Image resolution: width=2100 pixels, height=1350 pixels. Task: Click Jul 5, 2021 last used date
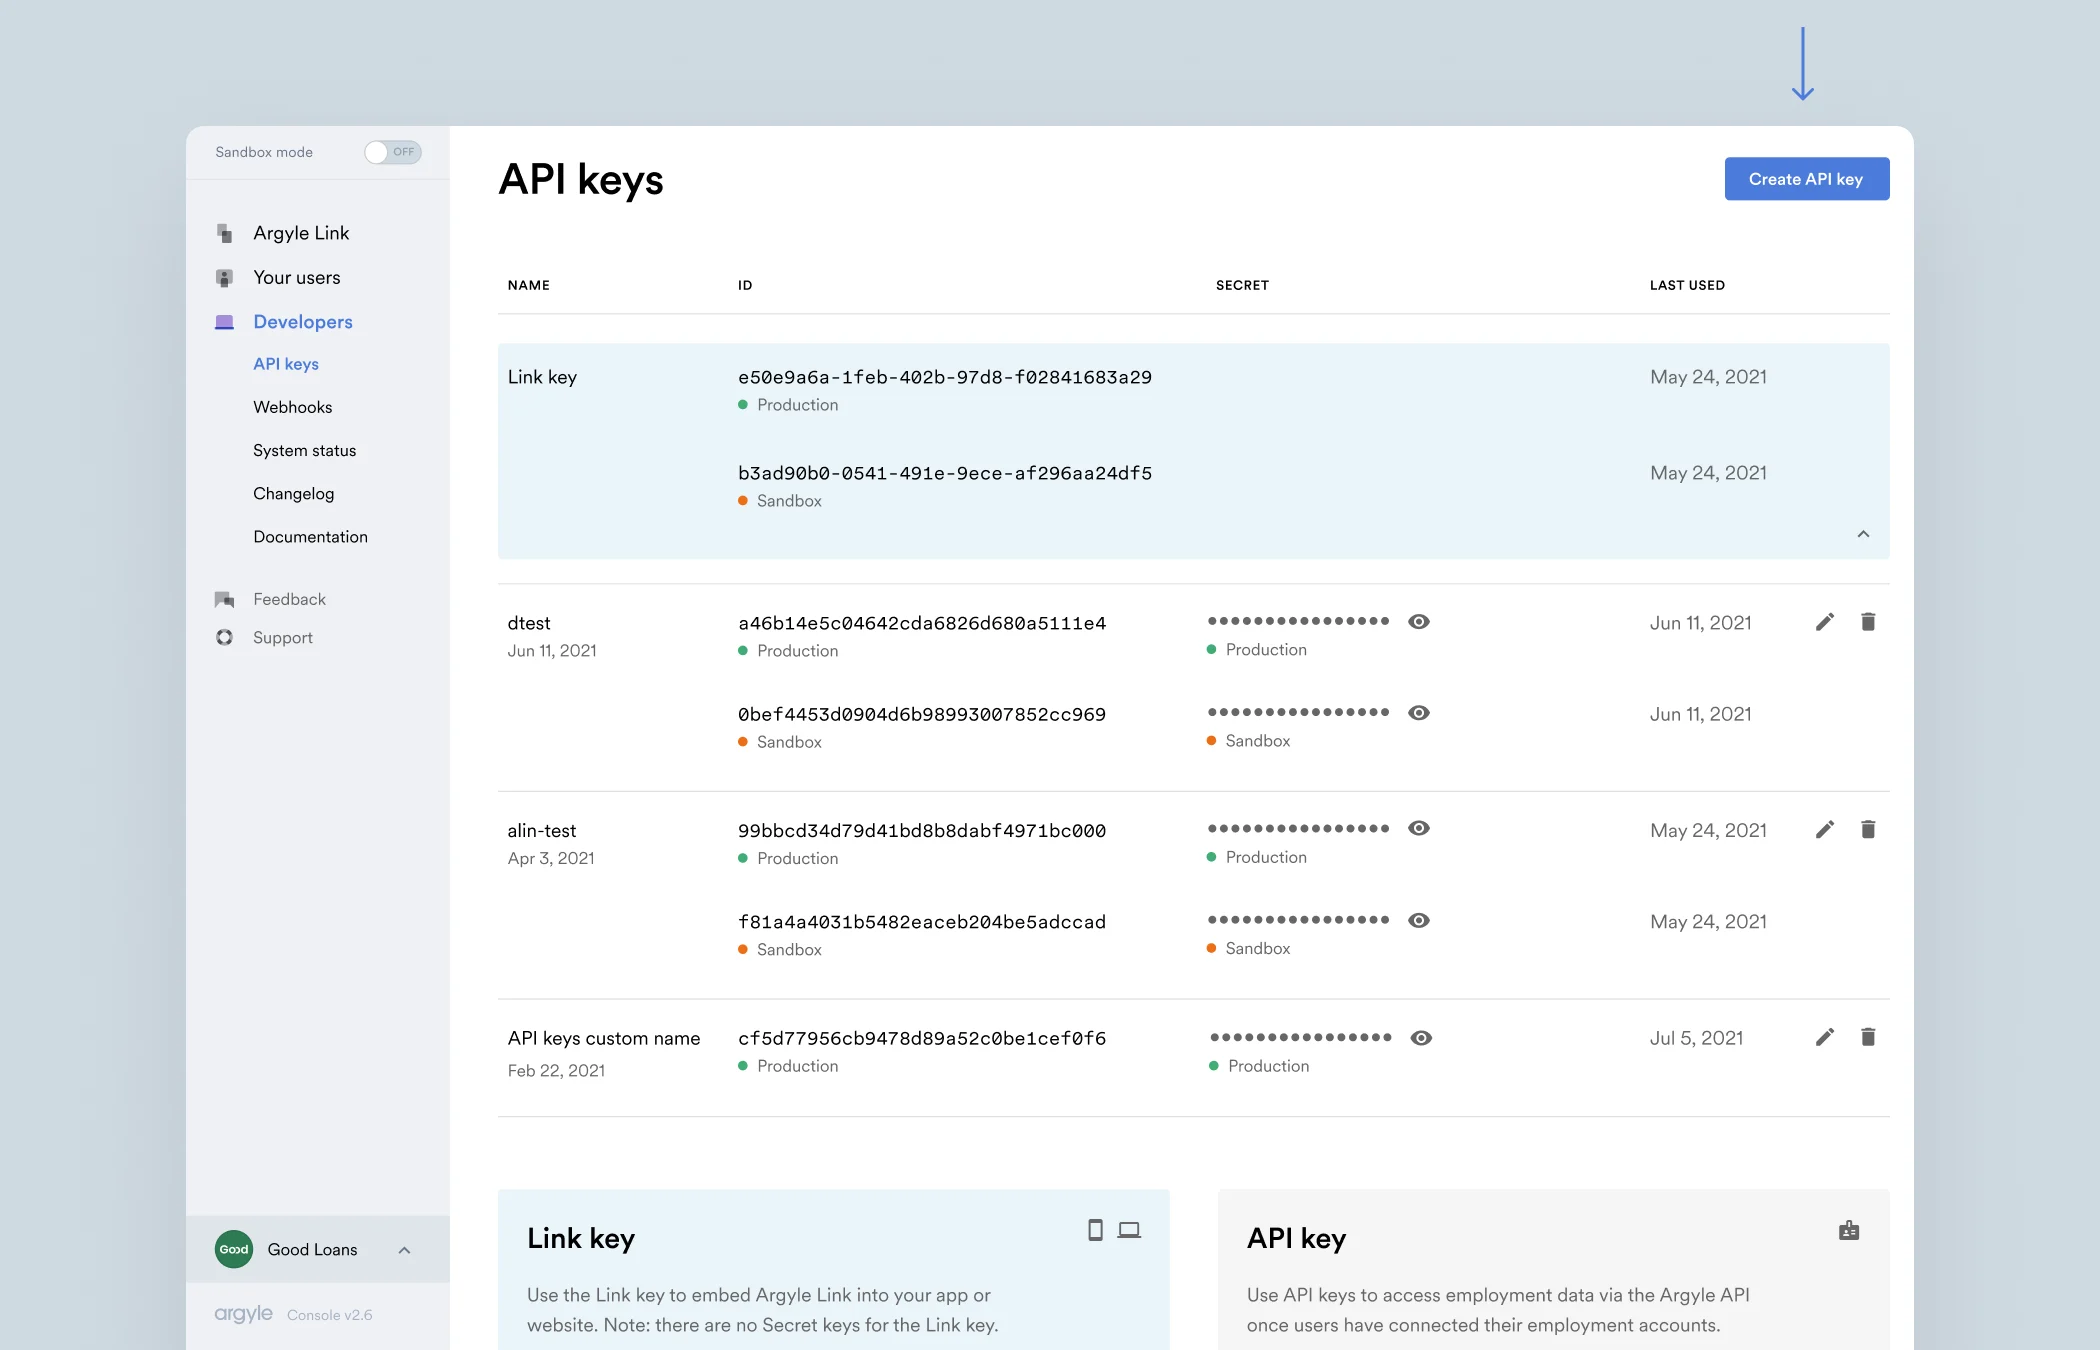pyautogui.click(x=1696, y=1038)
